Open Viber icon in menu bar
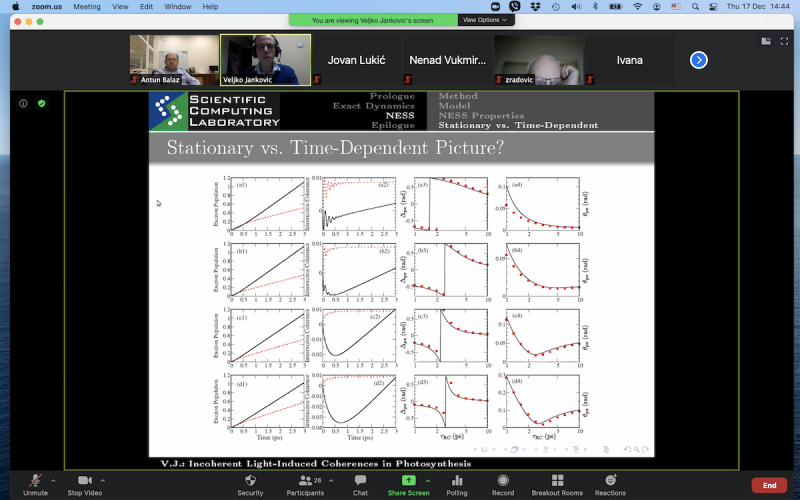This screenshot has height=500, width=800. tap(515, 7)
